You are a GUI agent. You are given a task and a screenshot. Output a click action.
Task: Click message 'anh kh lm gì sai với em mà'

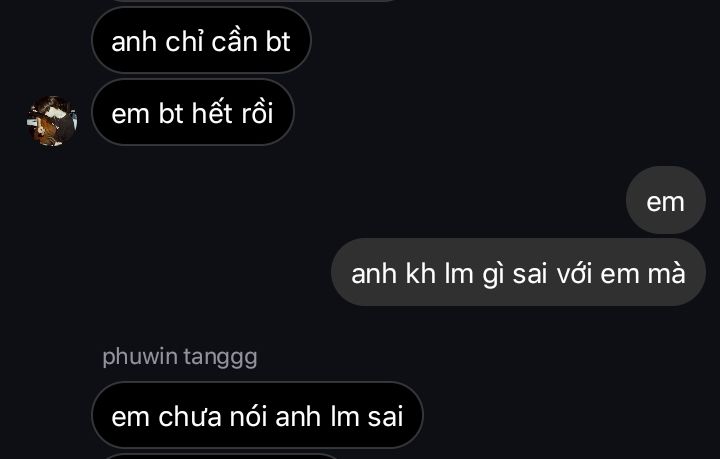pos(518,273)
